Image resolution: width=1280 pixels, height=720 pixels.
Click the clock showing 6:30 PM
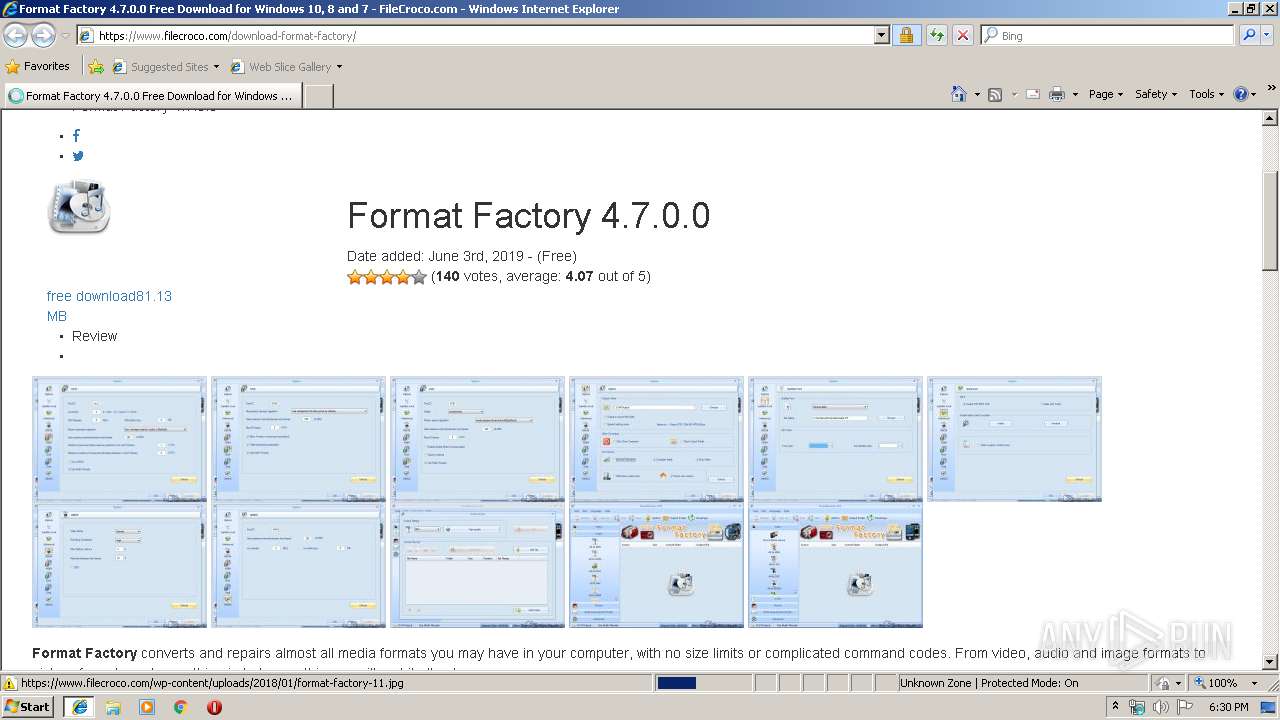click(x=1228, y=707)
